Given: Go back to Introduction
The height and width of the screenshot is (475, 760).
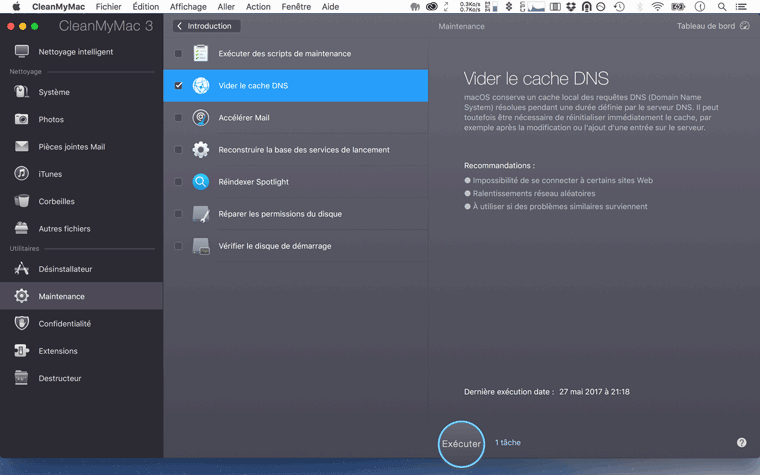Looking at the screenshot, I should pyautogui.click(x=206, y=26).
